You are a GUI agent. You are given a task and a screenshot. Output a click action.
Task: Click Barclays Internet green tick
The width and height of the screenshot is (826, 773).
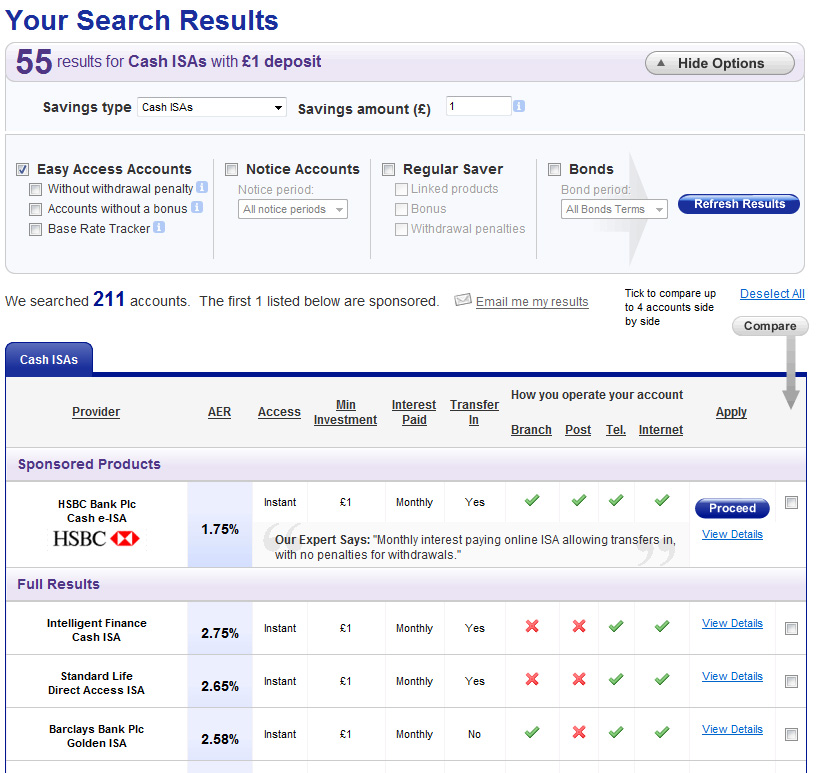click(x=662, y=732)
